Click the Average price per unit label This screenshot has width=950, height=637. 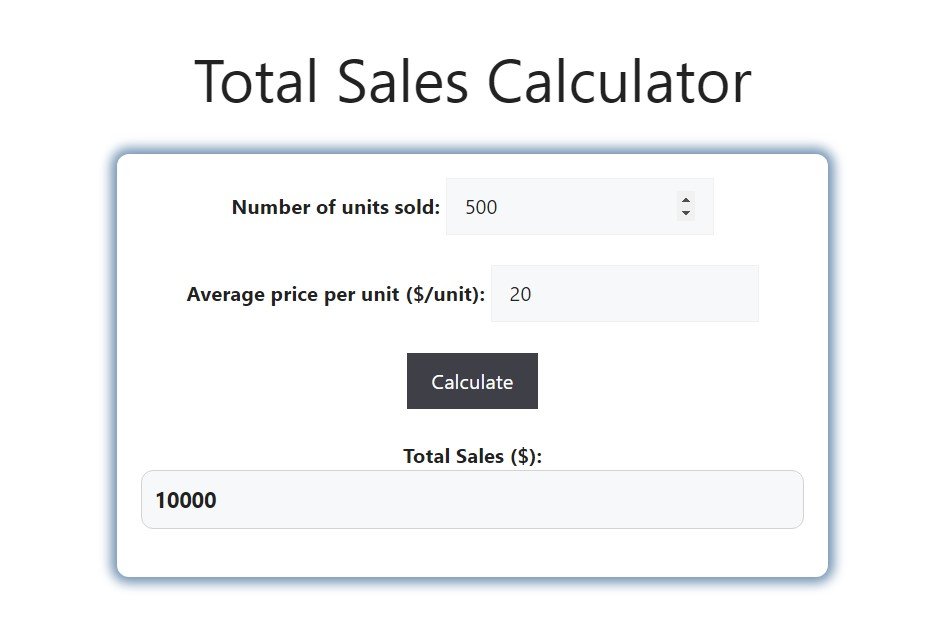pyautogui.click(x=336, y=294)
